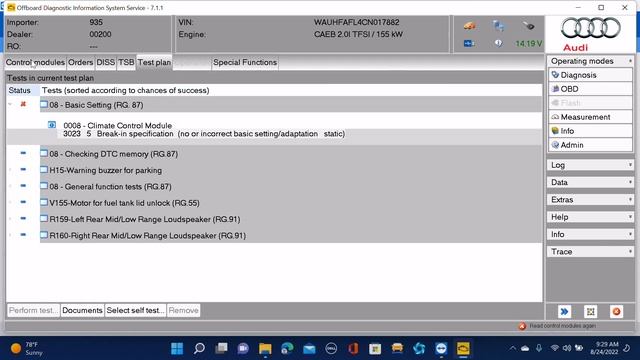Expand the Data panel
Image resolution: width=640 pixels, height=360 pixels.
point(590,182)
